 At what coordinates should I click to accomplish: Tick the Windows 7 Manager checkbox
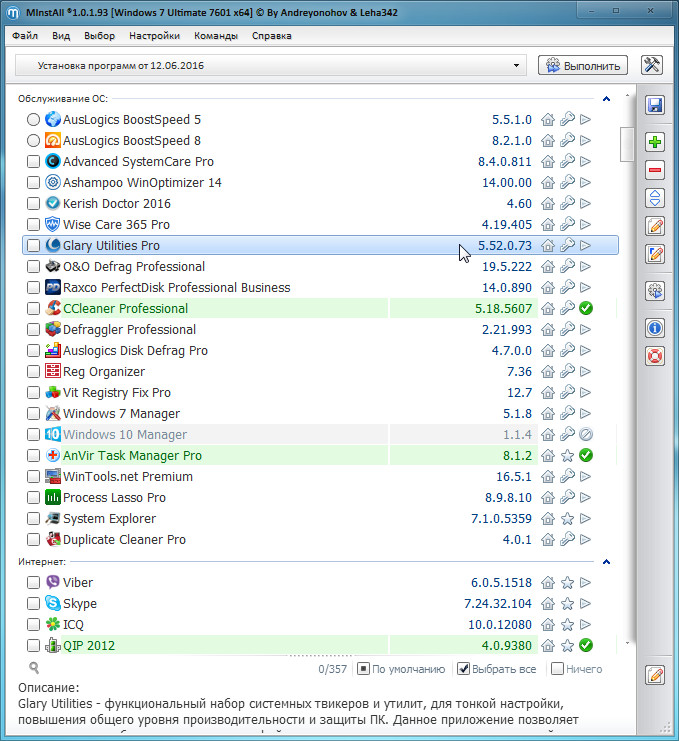(33, 414)
